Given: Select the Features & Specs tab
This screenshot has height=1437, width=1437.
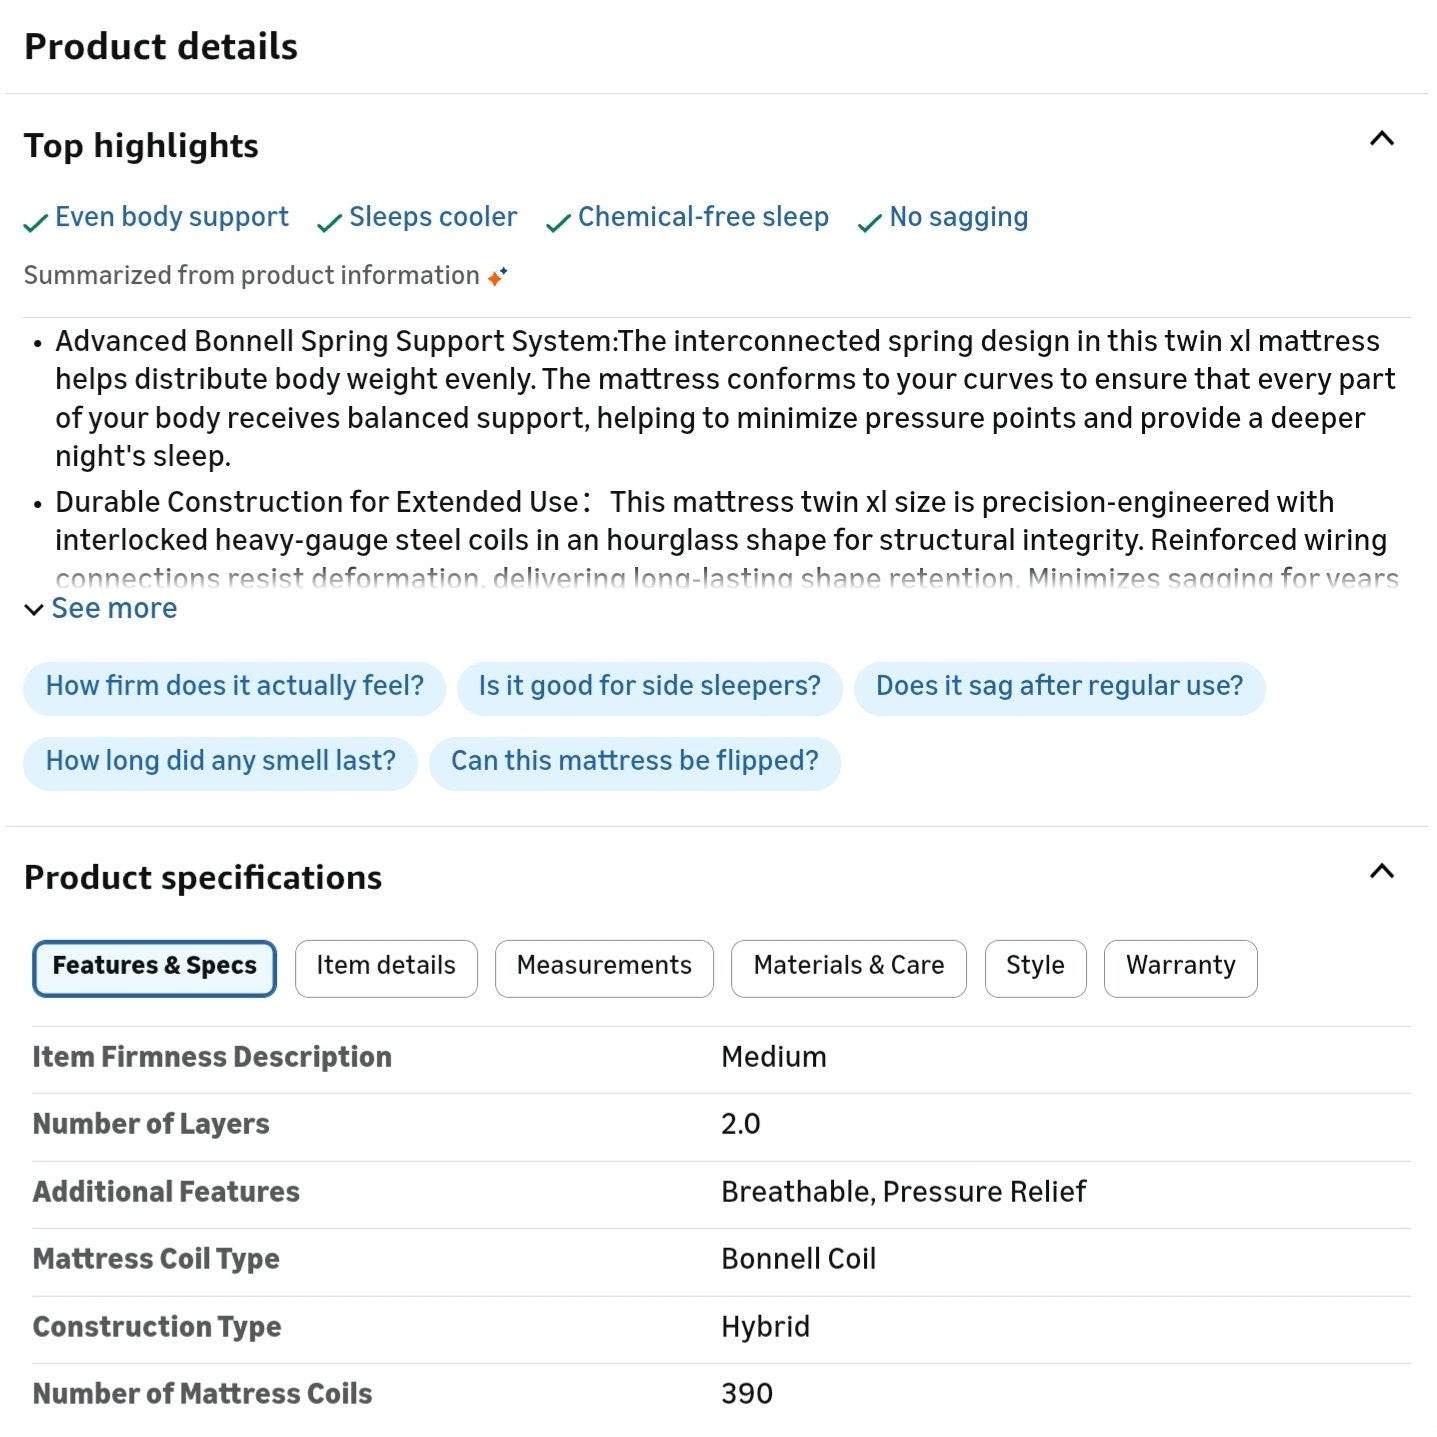Looking at the screenshot, I should tap(154, 966).
